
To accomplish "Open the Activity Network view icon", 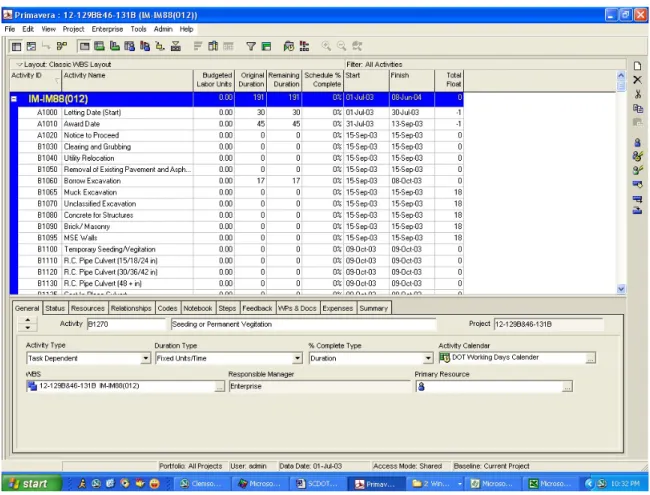I will click(x=62, y=46).
